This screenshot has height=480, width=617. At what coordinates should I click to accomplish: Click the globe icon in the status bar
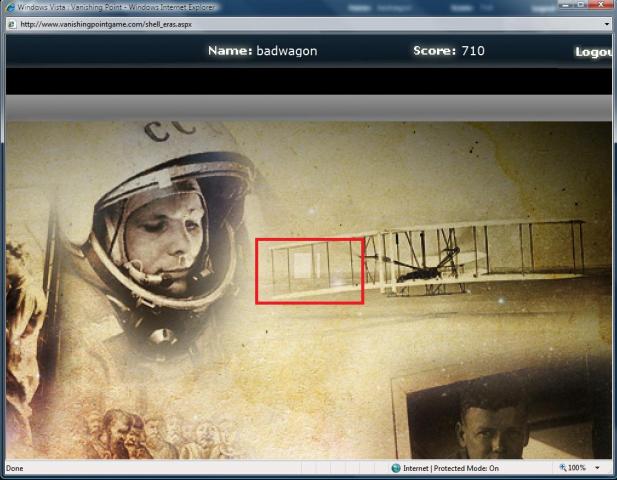click(x=396, y=468)
